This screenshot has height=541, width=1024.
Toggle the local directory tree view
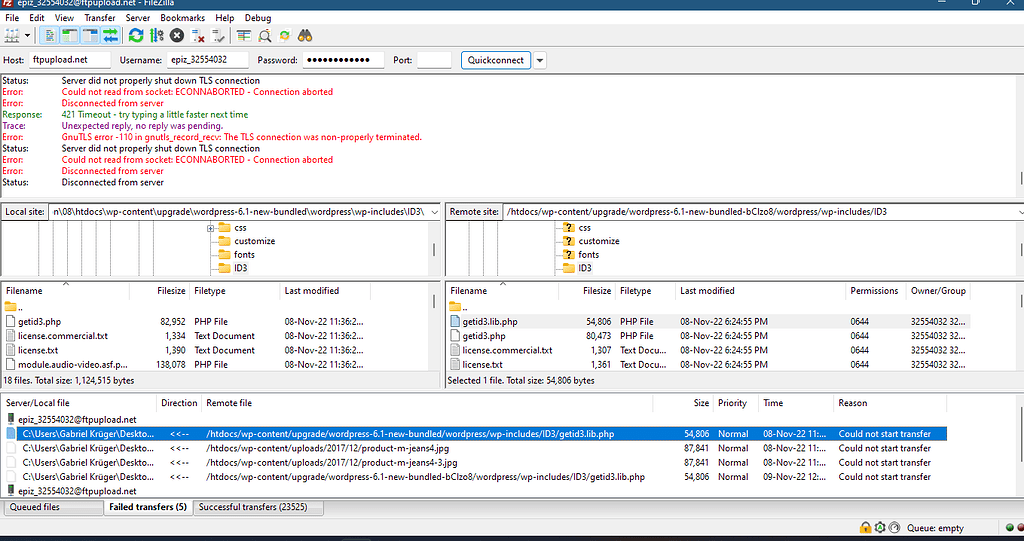pyautogui.click(x=70, y=36)
